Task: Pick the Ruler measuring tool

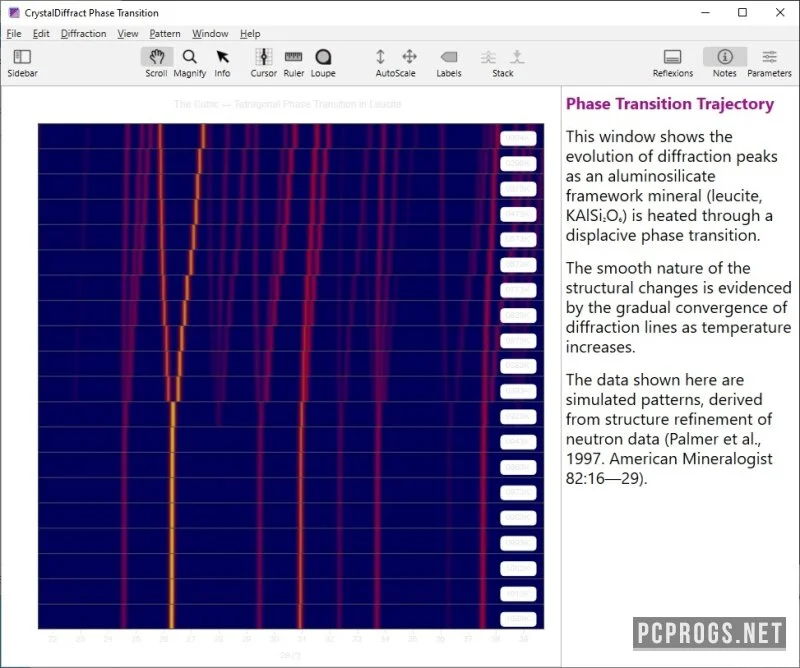Action: 293,63
